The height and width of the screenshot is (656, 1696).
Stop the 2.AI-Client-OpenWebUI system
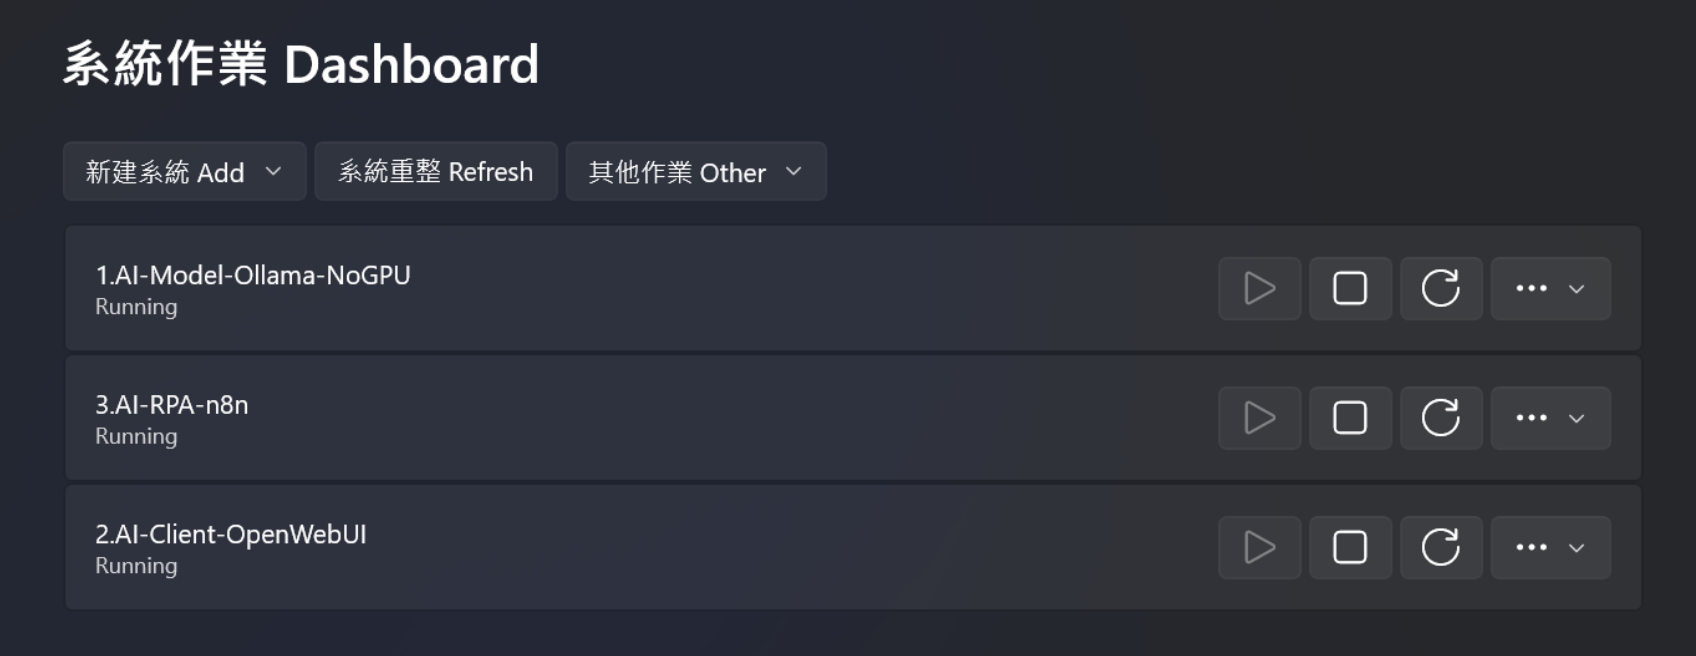(1350, 548)
